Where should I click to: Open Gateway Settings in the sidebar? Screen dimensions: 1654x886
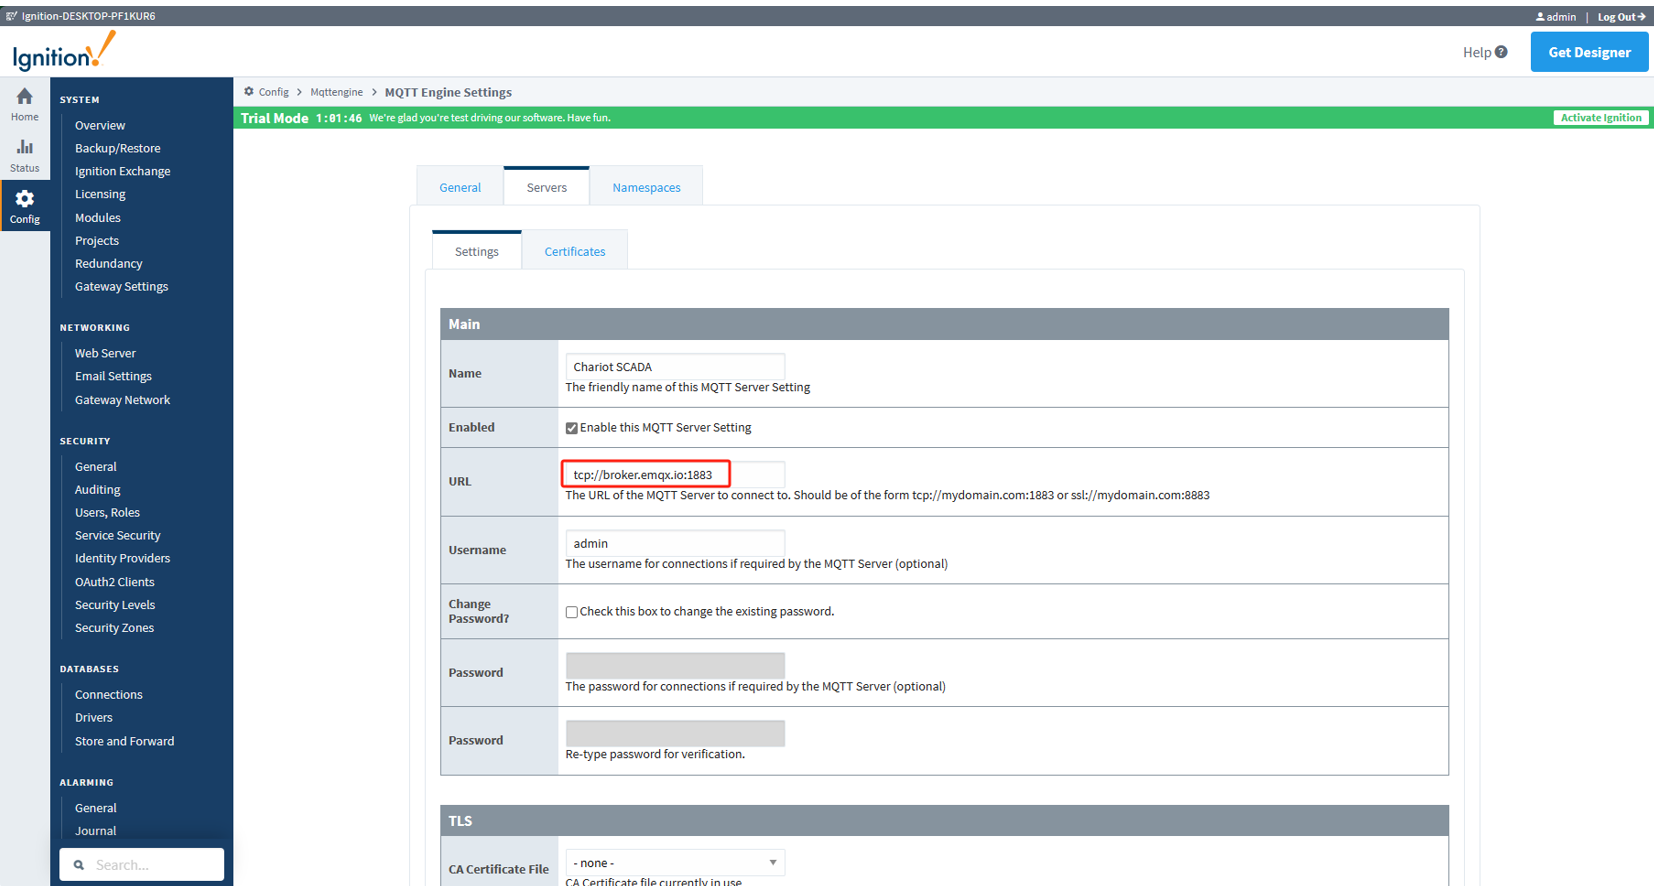click(122, 286)
